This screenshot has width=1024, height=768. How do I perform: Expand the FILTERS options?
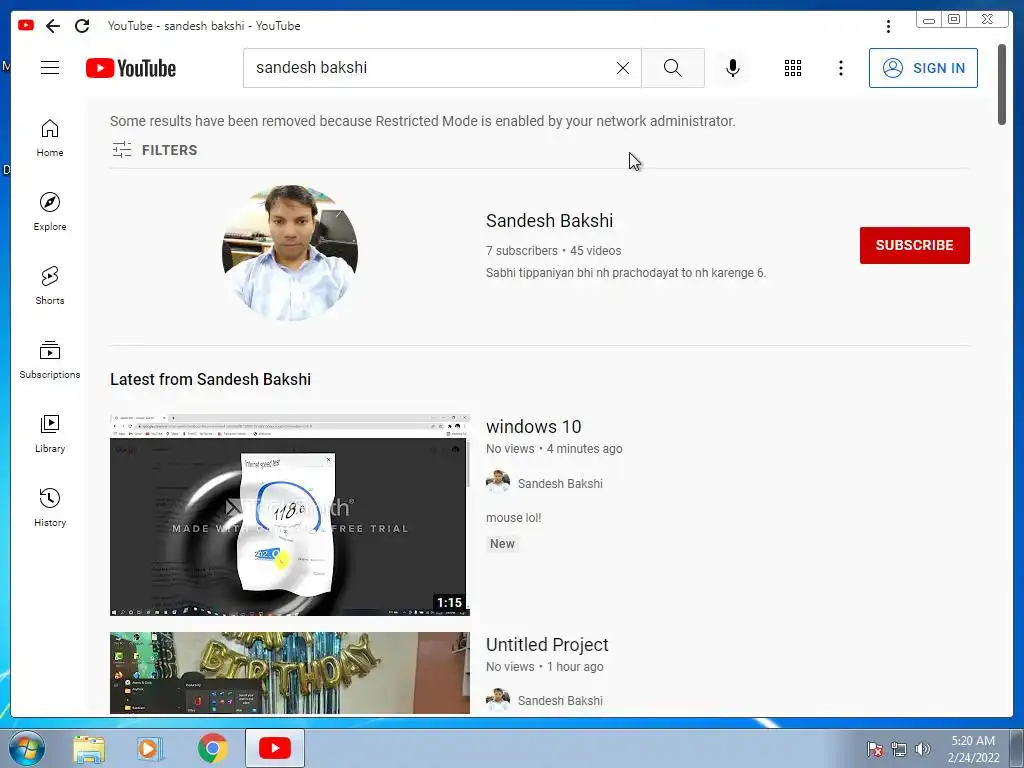[x=155, y=150]
